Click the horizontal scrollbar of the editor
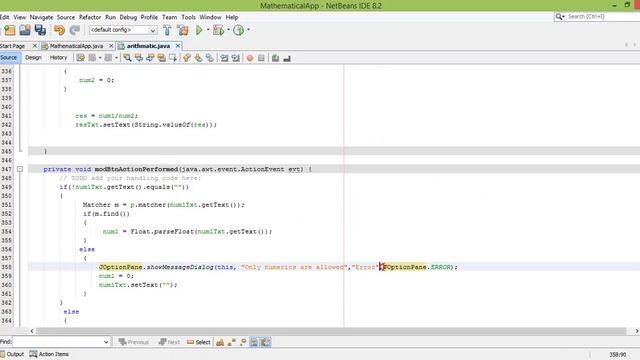Viewport: 640px width, 360px height. 331,331
